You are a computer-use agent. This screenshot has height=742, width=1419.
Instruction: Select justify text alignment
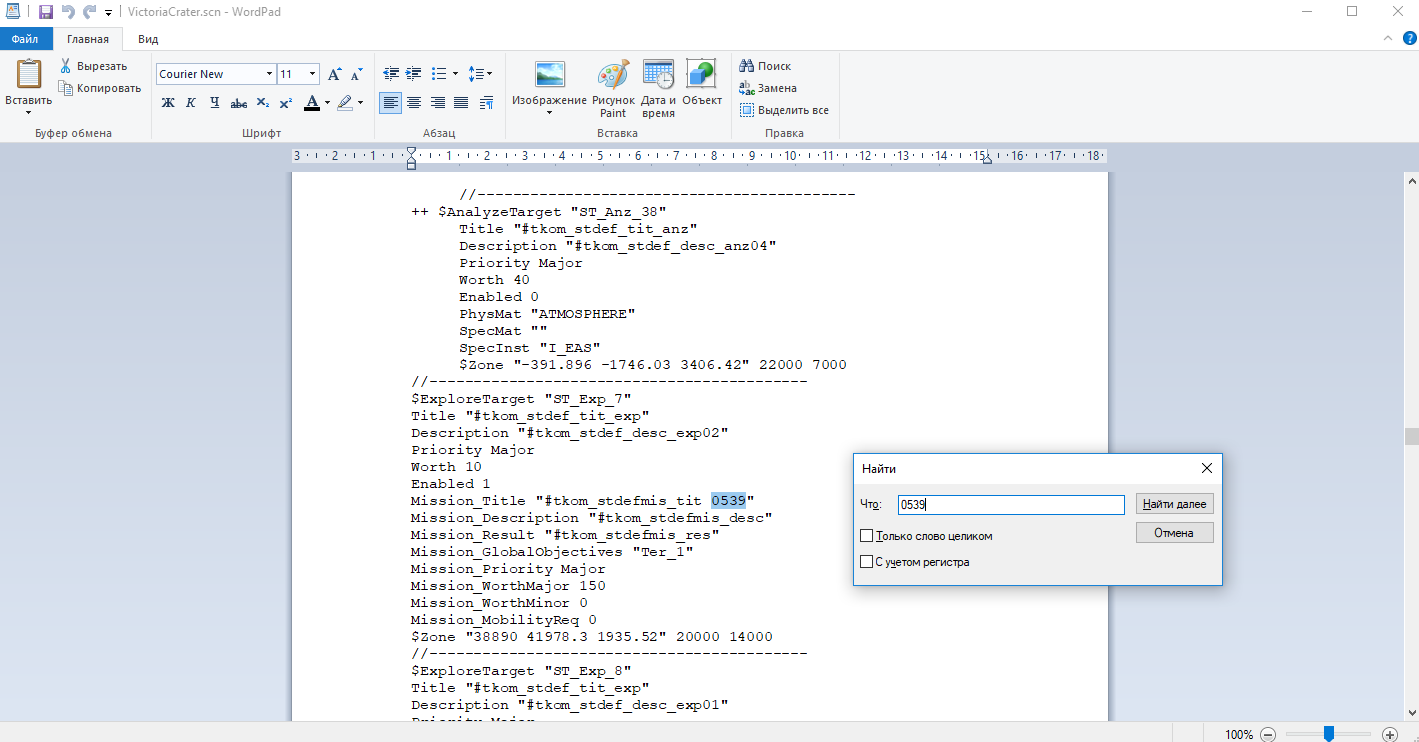(461, 102)
